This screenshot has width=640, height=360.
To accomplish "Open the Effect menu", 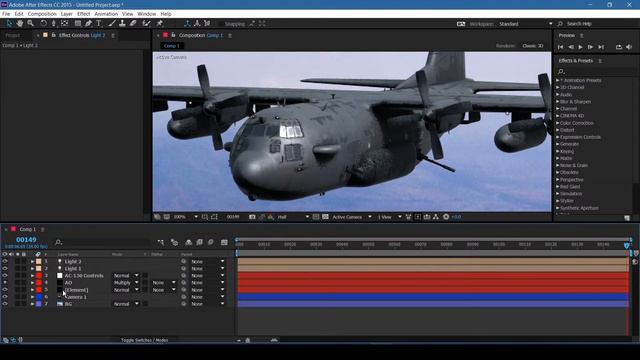I will coord(83,14).
